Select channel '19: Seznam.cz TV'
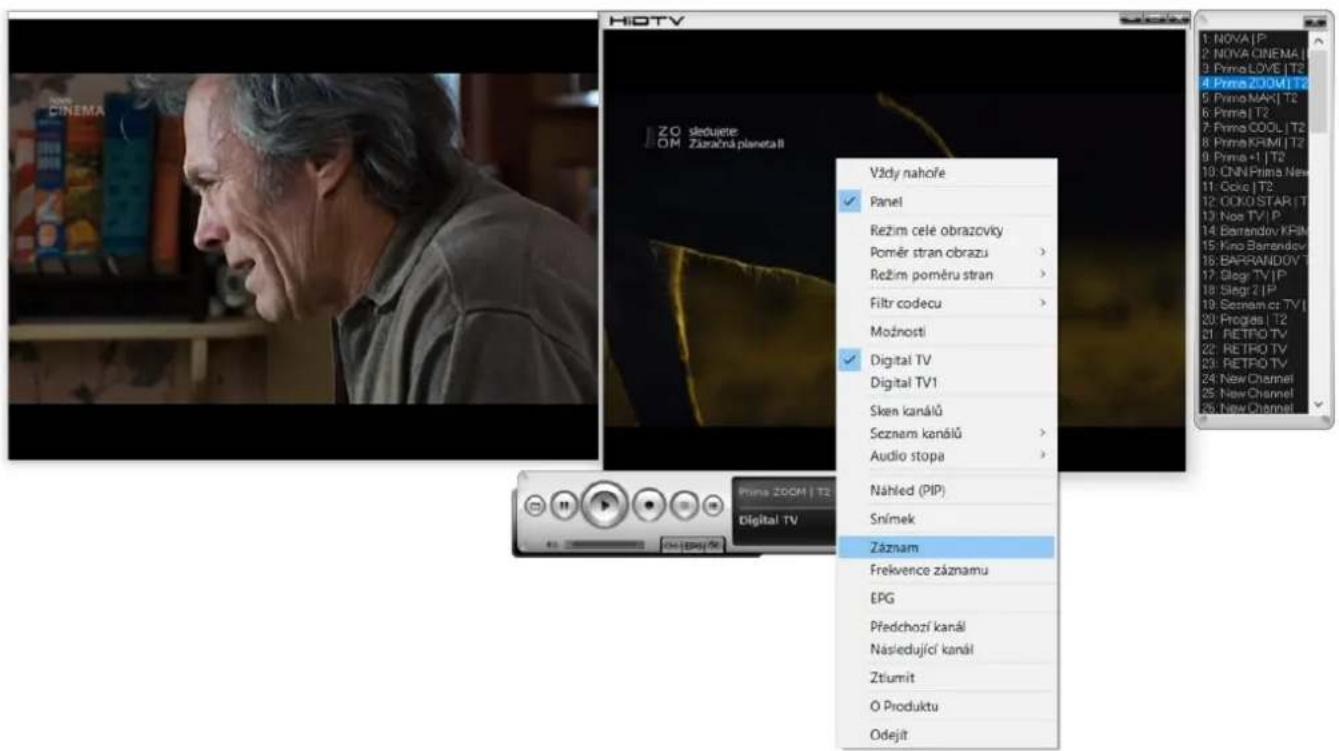 [1255, 304]
